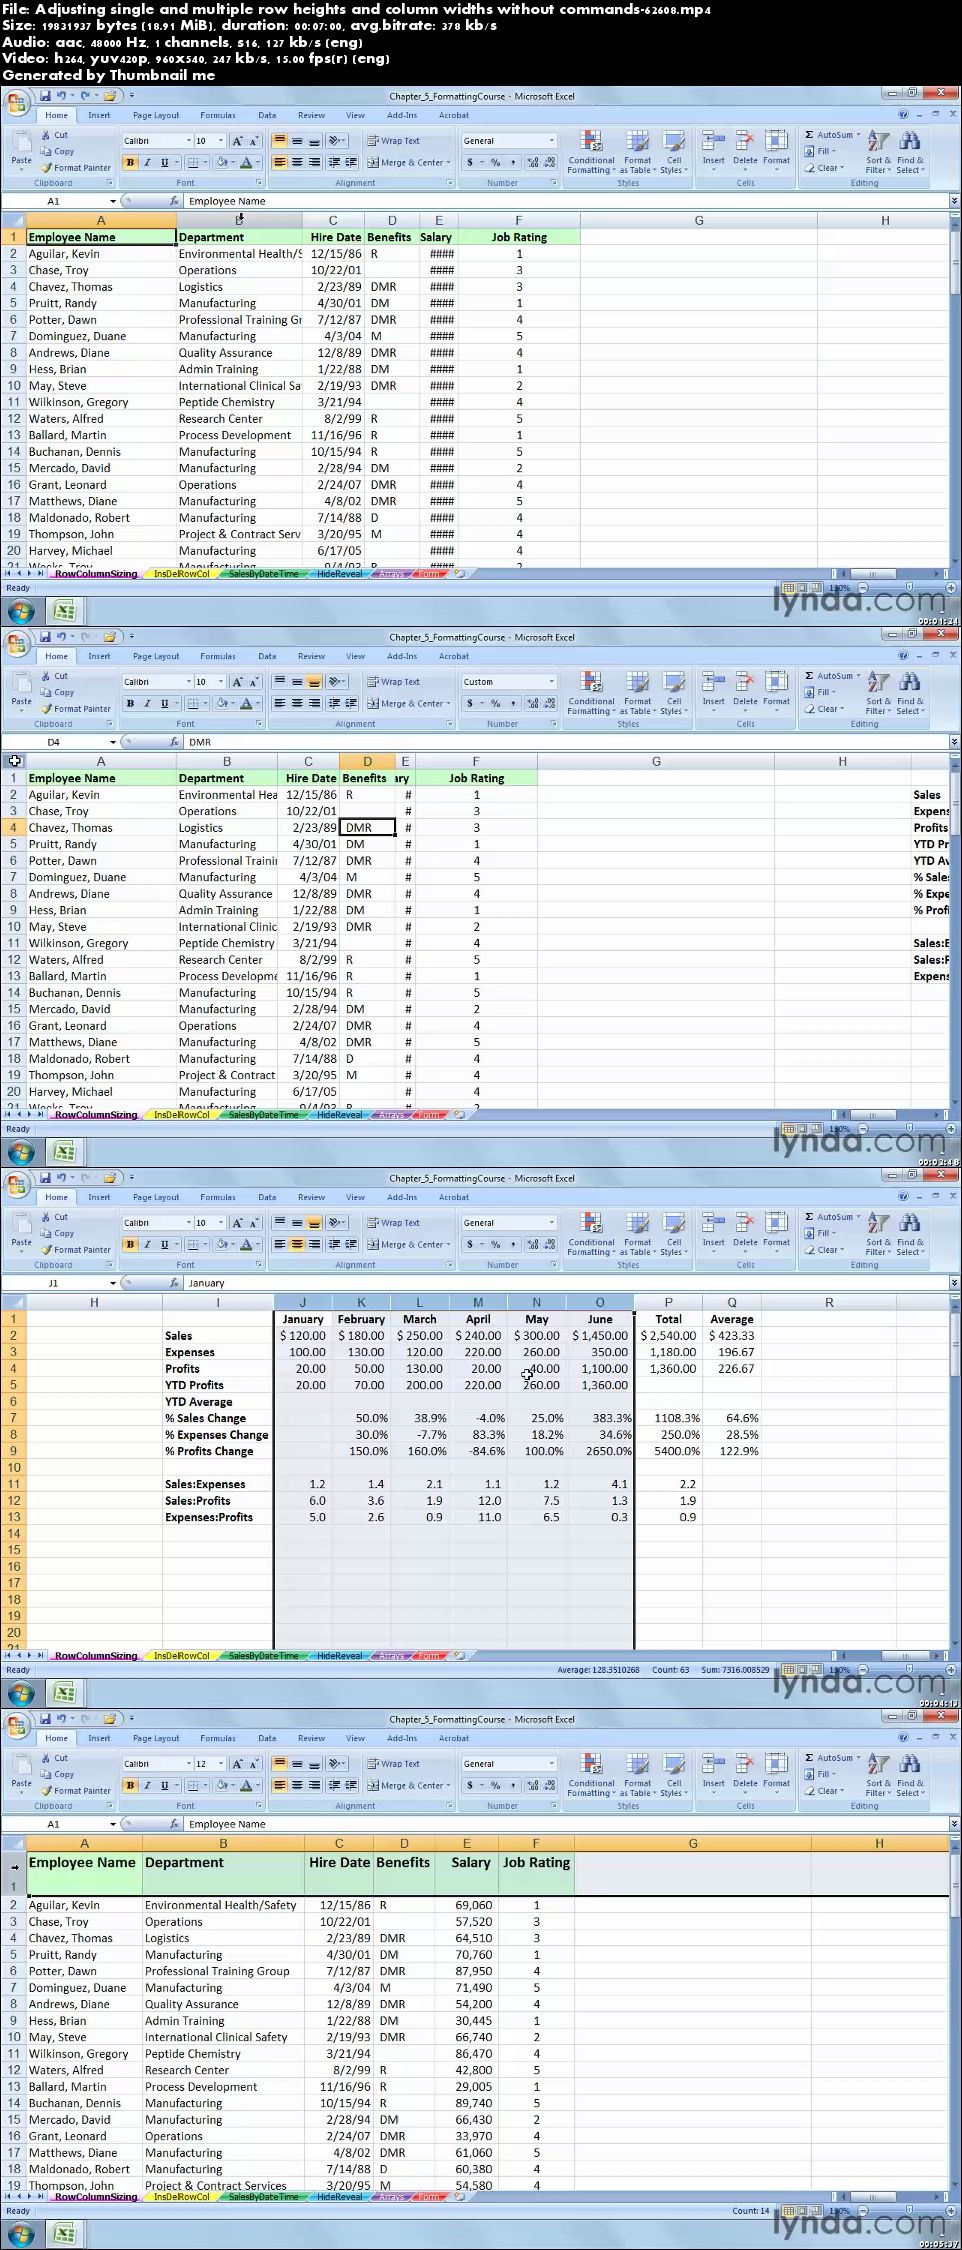Click the January header cell in the sales table
962x2250 pixels.
tap(303, 1319)
